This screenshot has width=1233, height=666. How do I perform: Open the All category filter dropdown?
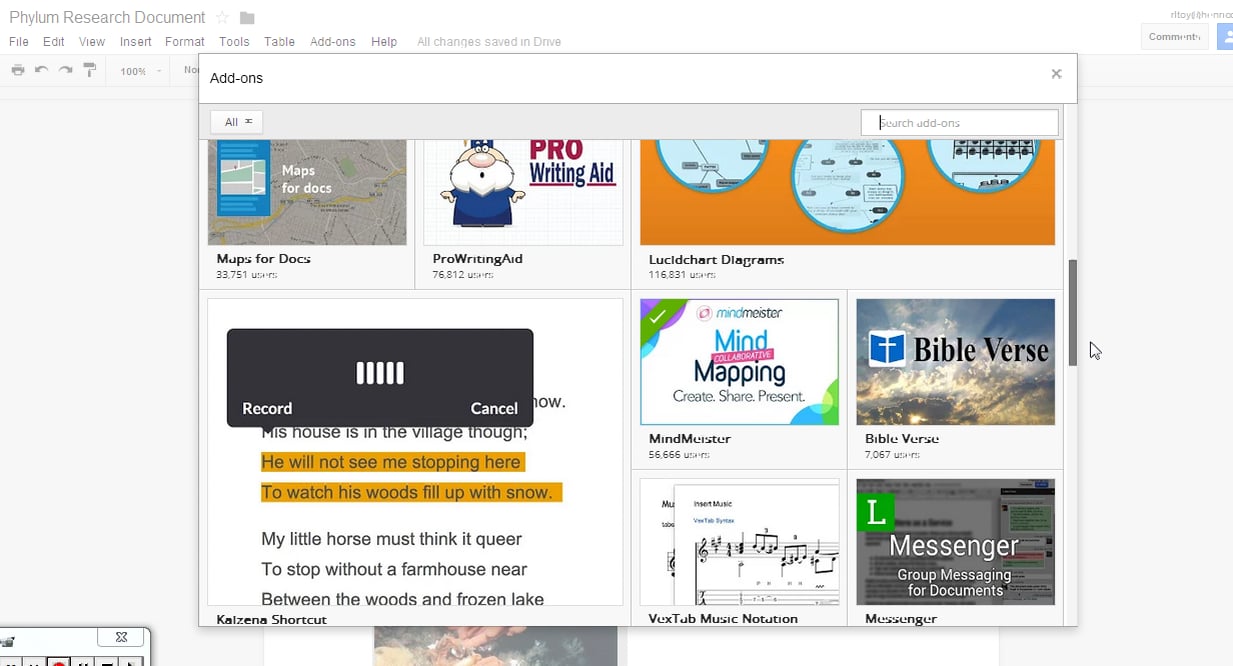point(236,122)
